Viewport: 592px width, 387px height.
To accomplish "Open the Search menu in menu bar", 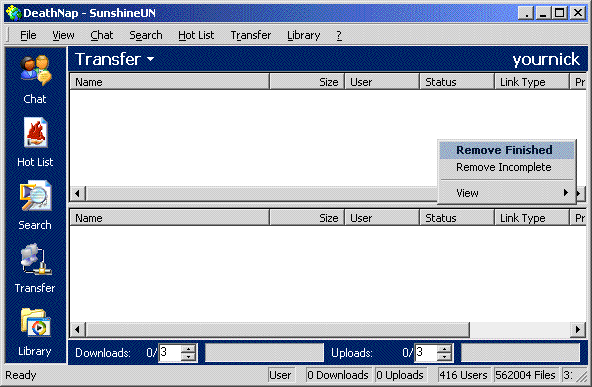I will click(146, 35).
